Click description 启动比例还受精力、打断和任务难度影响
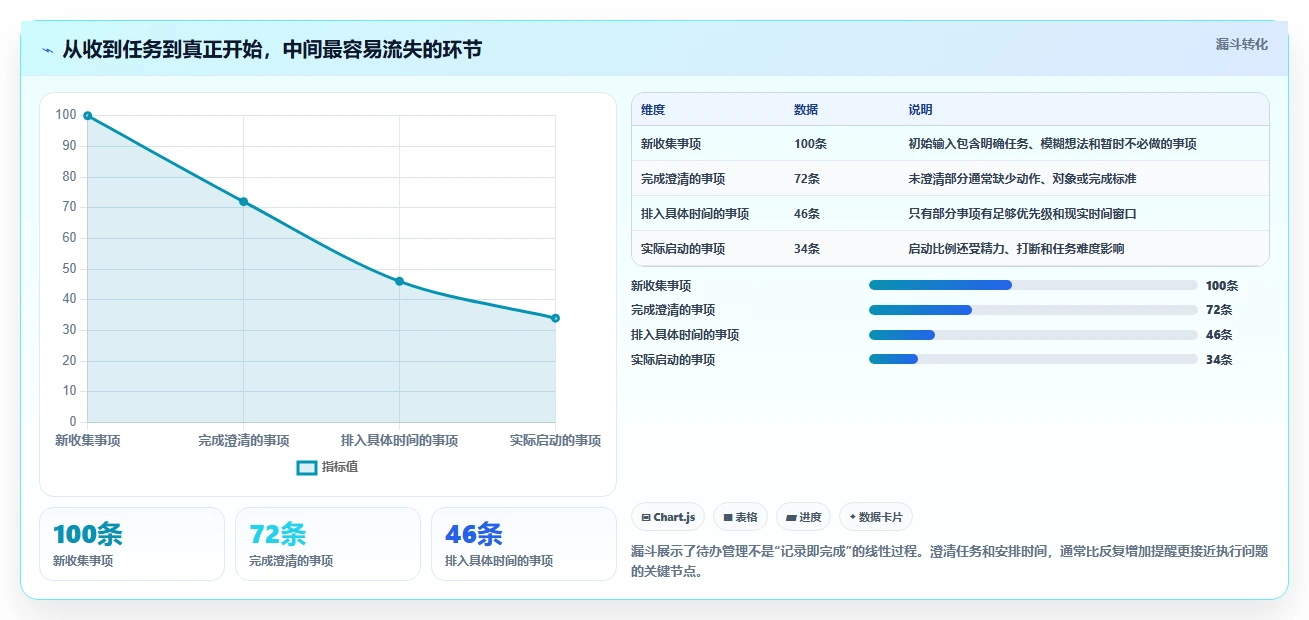Screen dimensions: 1309x620 coord(1016,249)
